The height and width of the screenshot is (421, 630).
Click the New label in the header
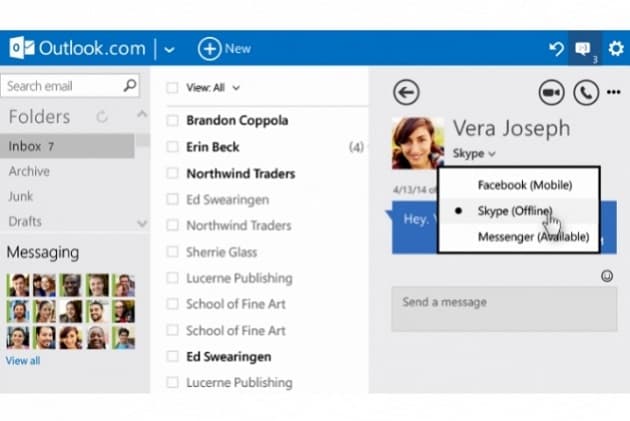tap(238, 49)
